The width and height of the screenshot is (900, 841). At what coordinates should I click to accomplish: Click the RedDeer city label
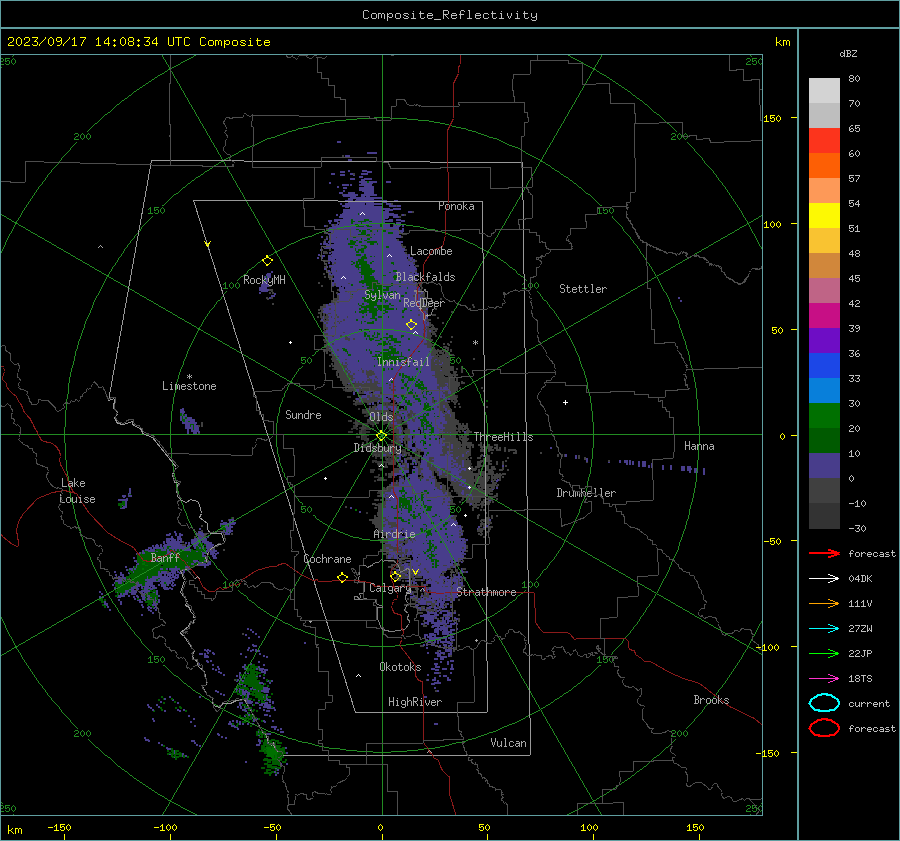coord(424,303)
